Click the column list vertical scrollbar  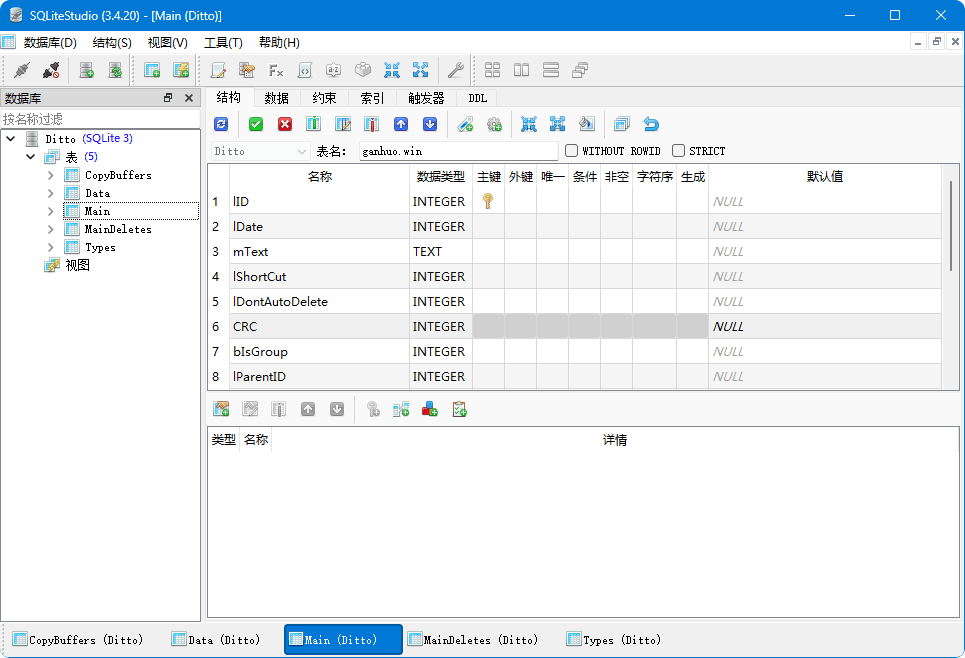(951, 225)
